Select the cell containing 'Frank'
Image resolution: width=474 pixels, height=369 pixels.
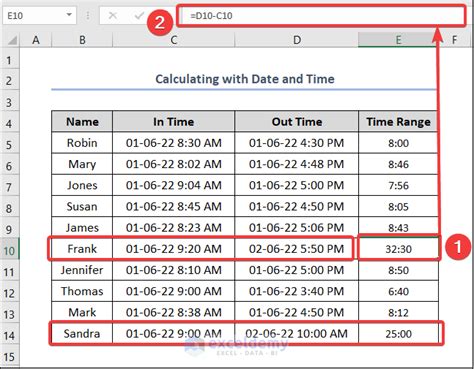[82, 249]
